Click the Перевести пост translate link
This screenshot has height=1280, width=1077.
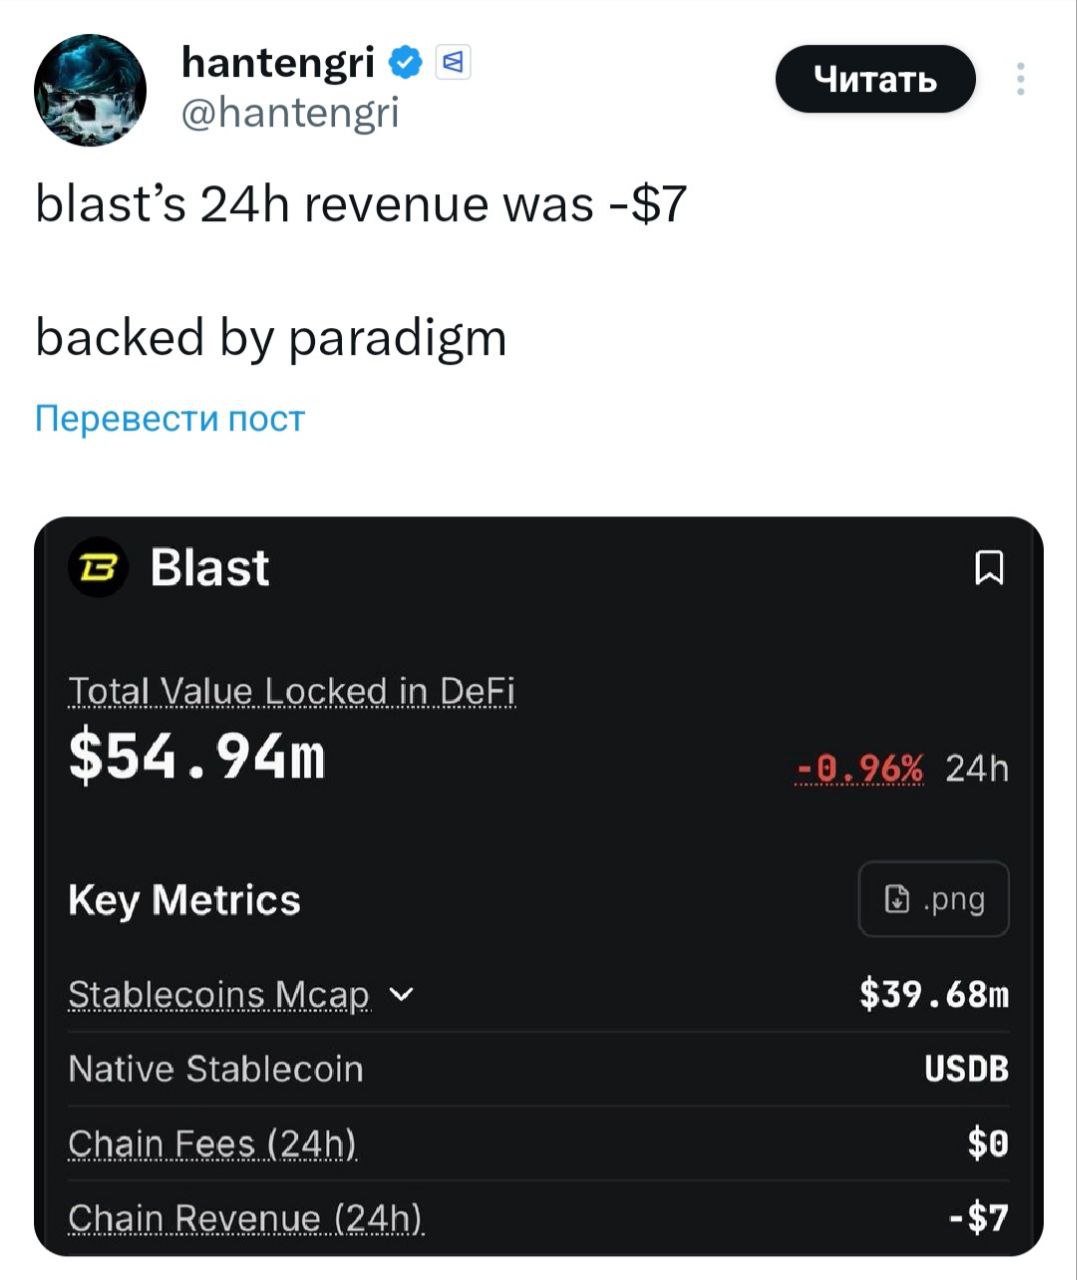tap(169, 418)
